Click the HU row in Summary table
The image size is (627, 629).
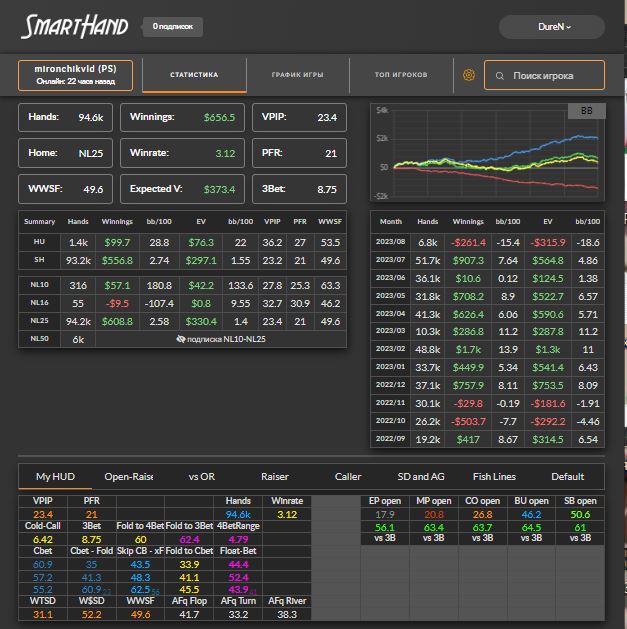[183, 242]
